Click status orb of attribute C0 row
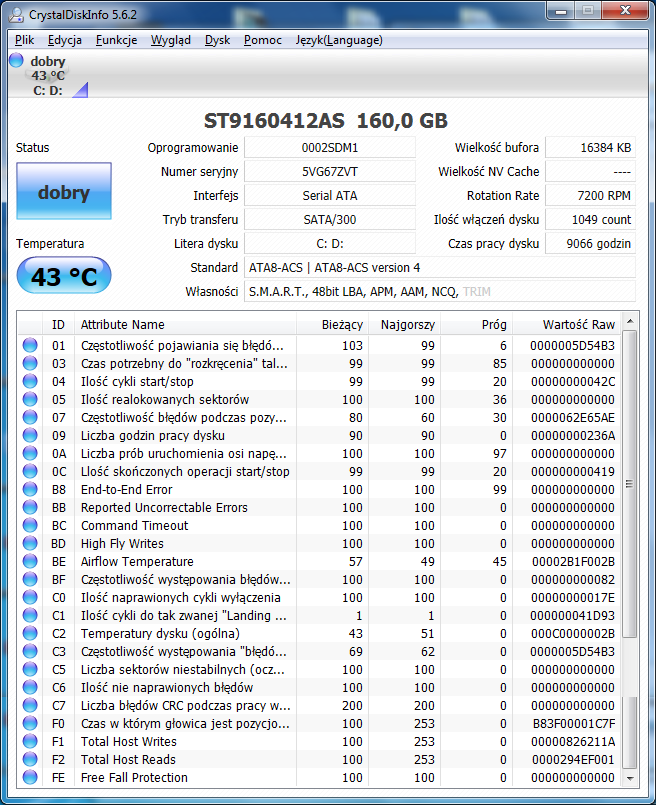This screenshot has height=805, width=656. (x=30, y=597)
